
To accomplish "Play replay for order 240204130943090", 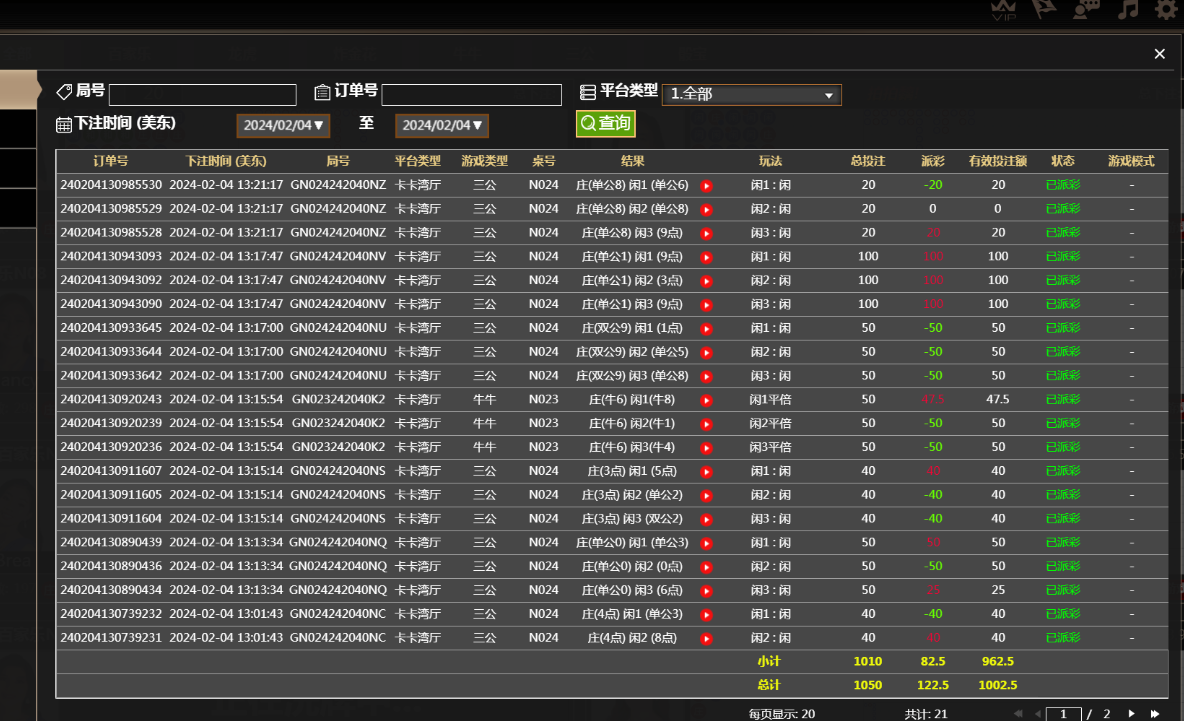I will coord(706,305).
